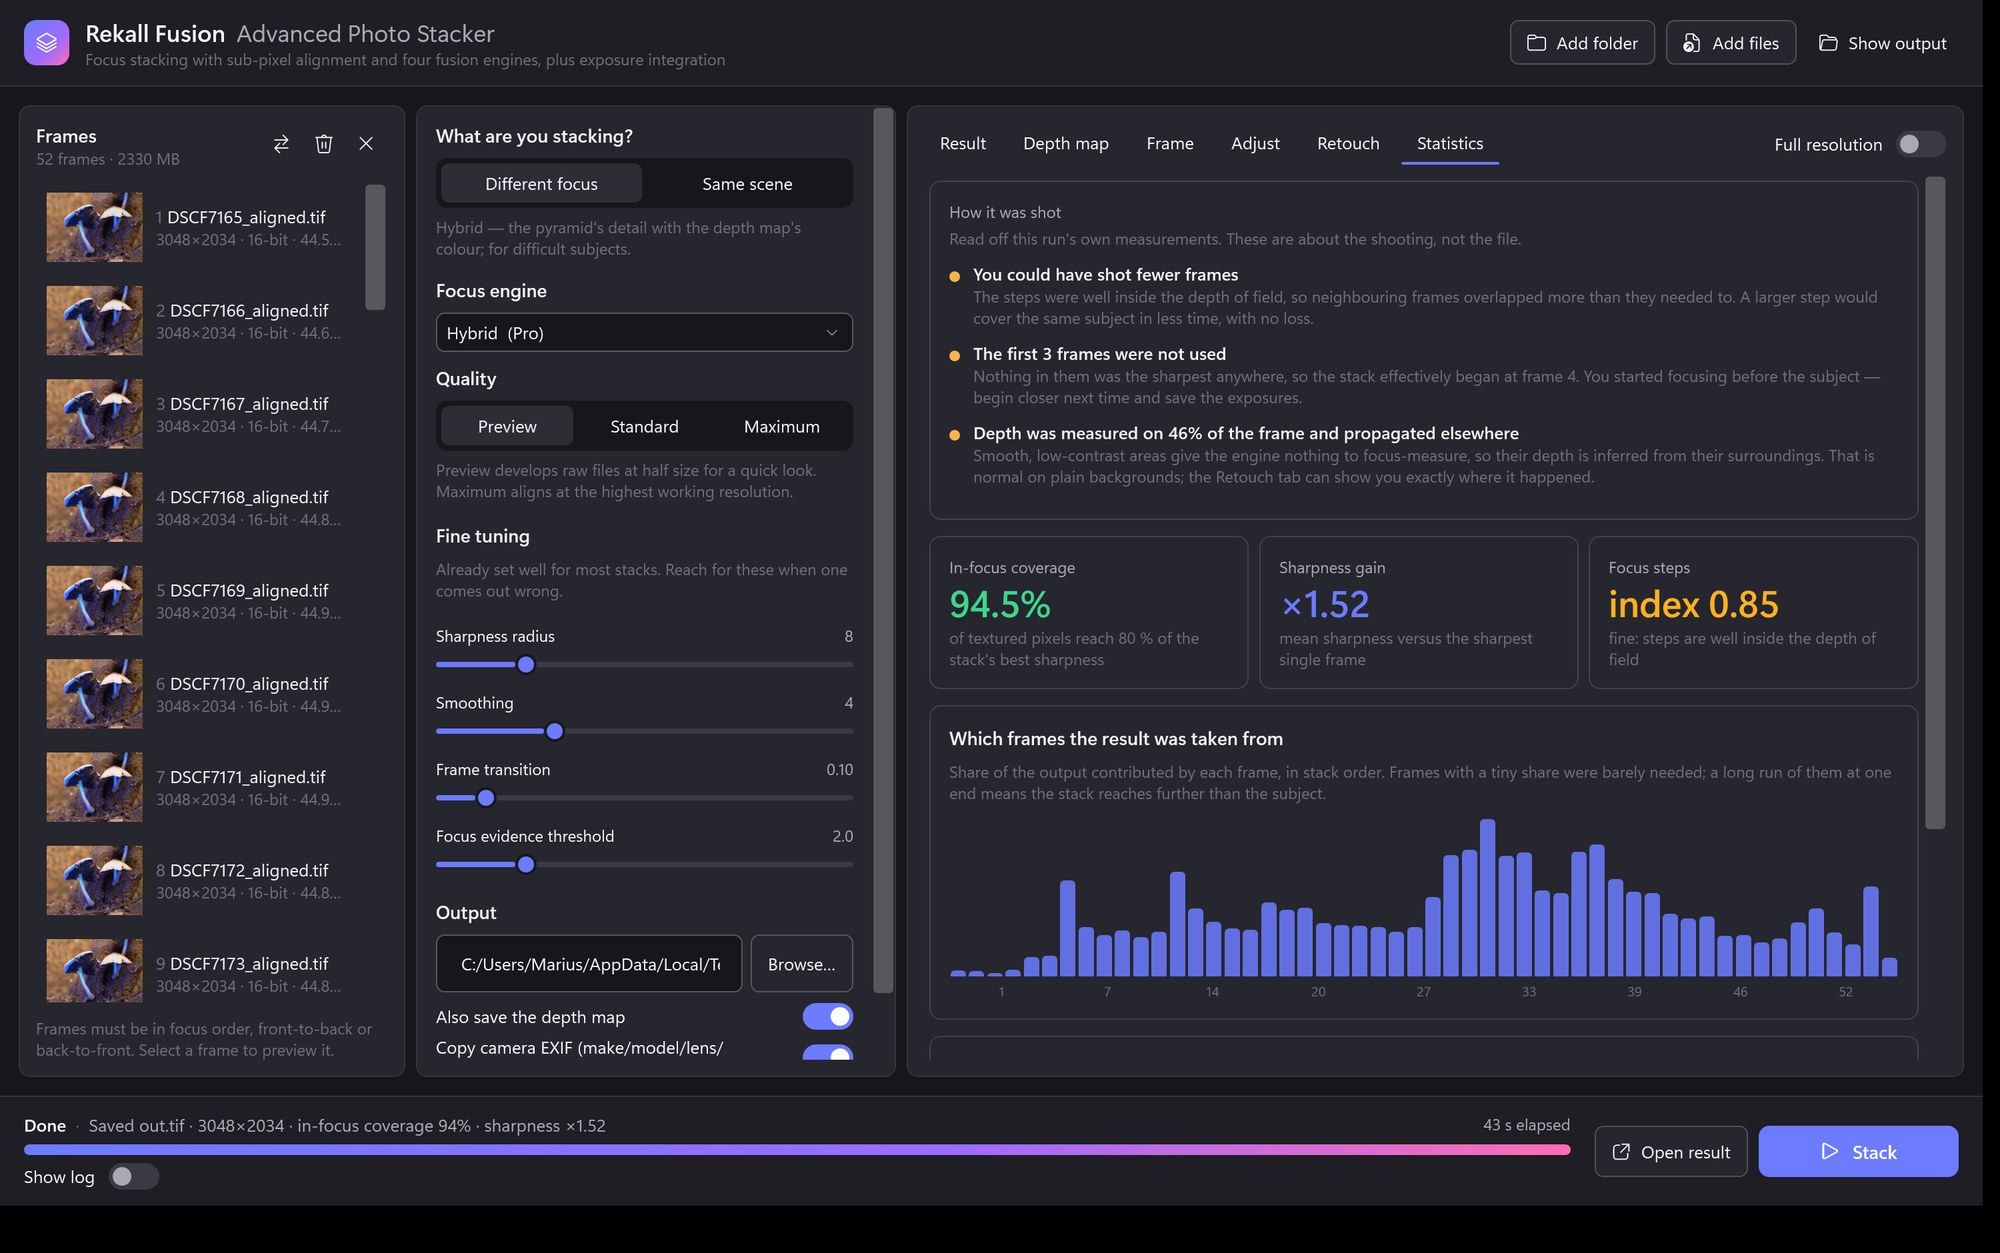Click the settings panel scrollbar
Viewport: 2000px width, 1253px height.
tap(883, 550)
